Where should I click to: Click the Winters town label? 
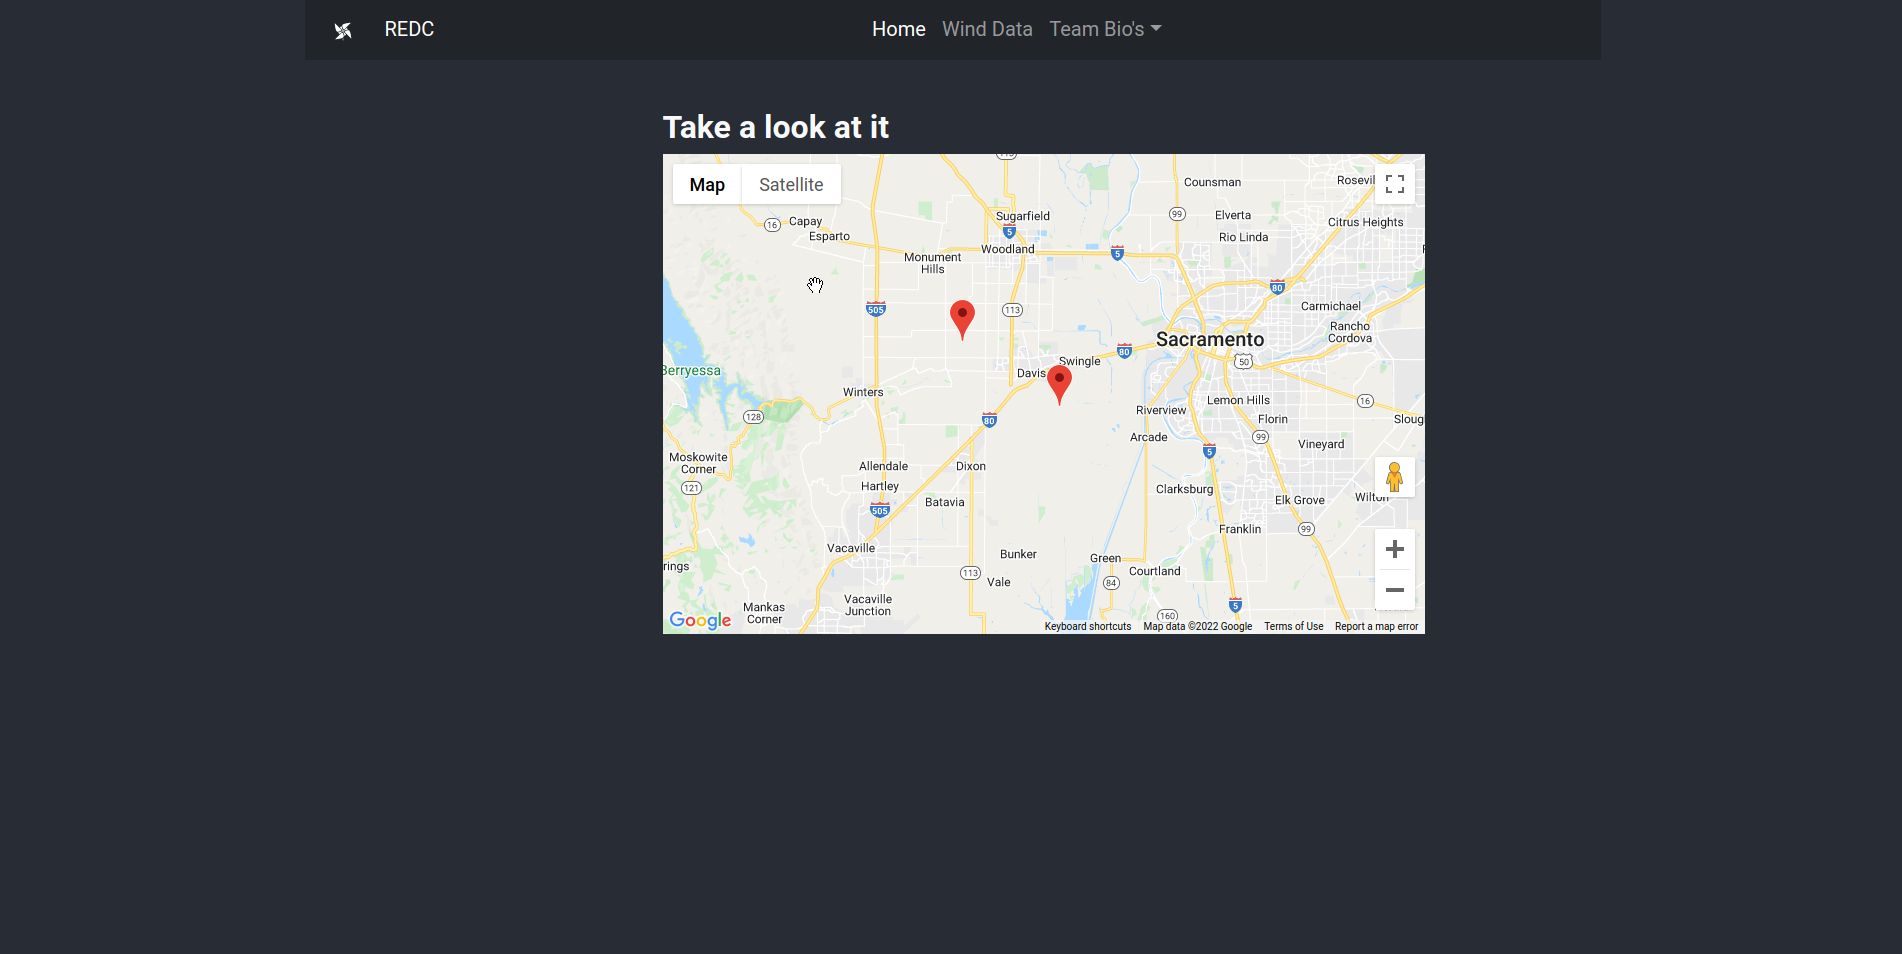click(863, 392)
